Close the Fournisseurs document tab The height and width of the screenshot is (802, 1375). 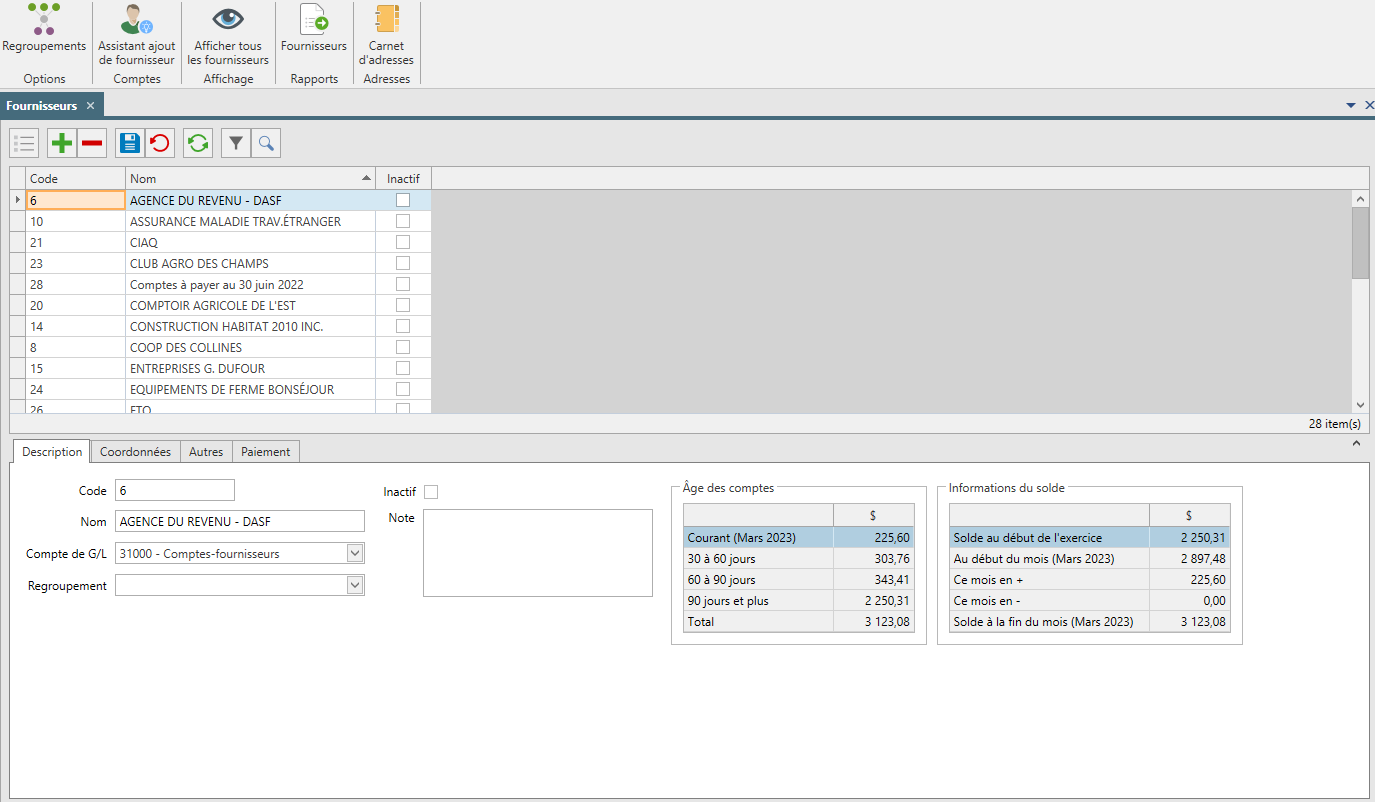tap(90, 105)
